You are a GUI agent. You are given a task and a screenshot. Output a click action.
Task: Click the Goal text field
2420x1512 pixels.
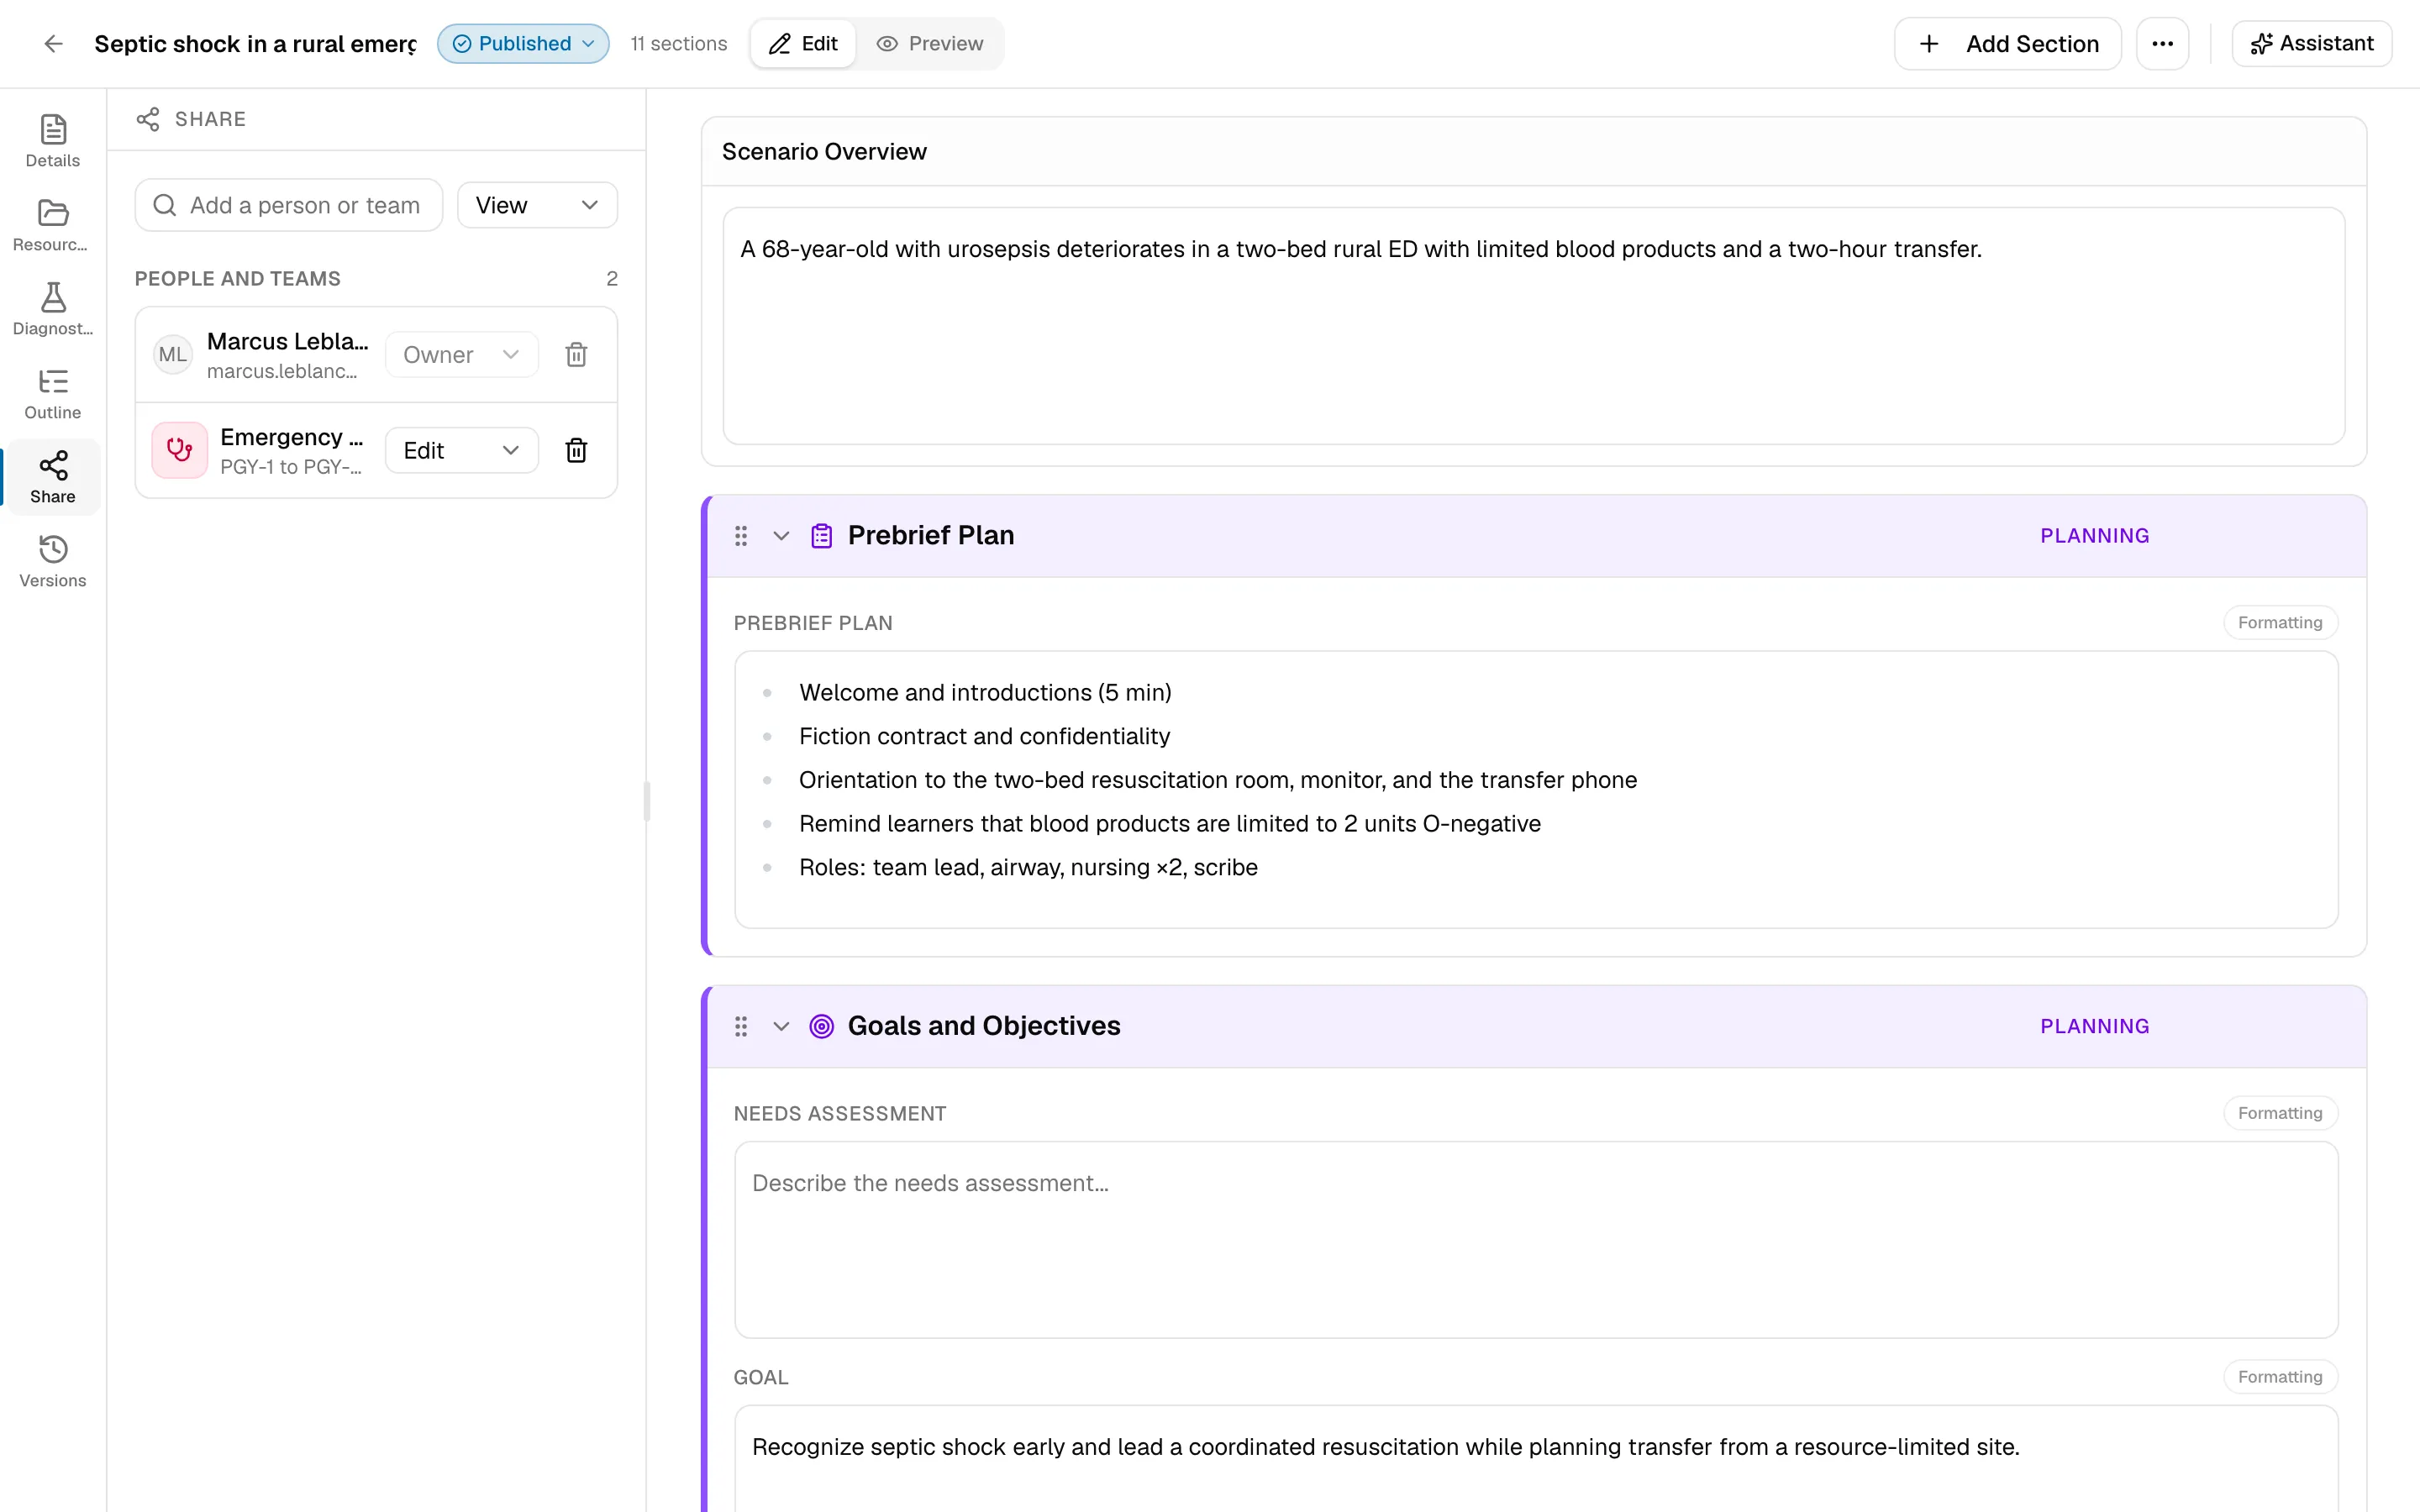[x=1535, y=1458]
